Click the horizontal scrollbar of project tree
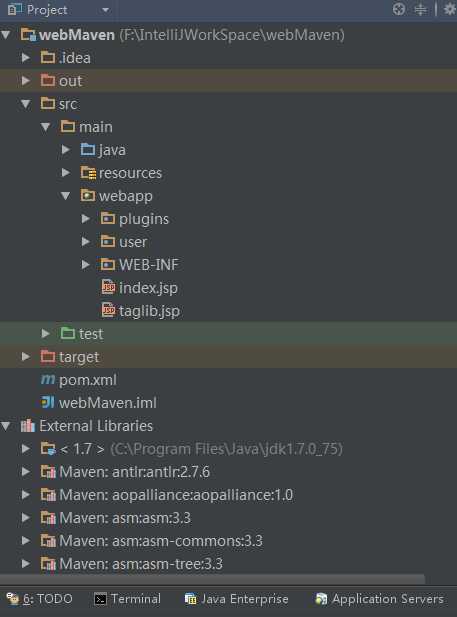The width and height of the screenshot is (457, 617). pyautogui.click(x=213, y=579)
